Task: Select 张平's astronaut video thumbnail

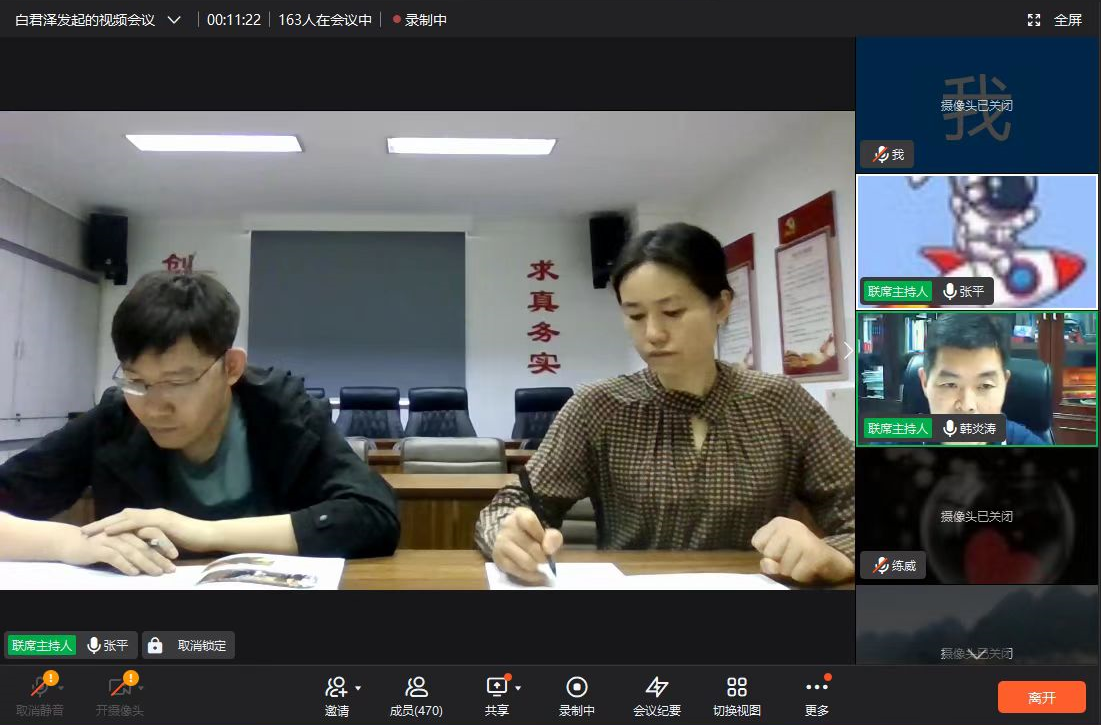Action: (977, 240)
